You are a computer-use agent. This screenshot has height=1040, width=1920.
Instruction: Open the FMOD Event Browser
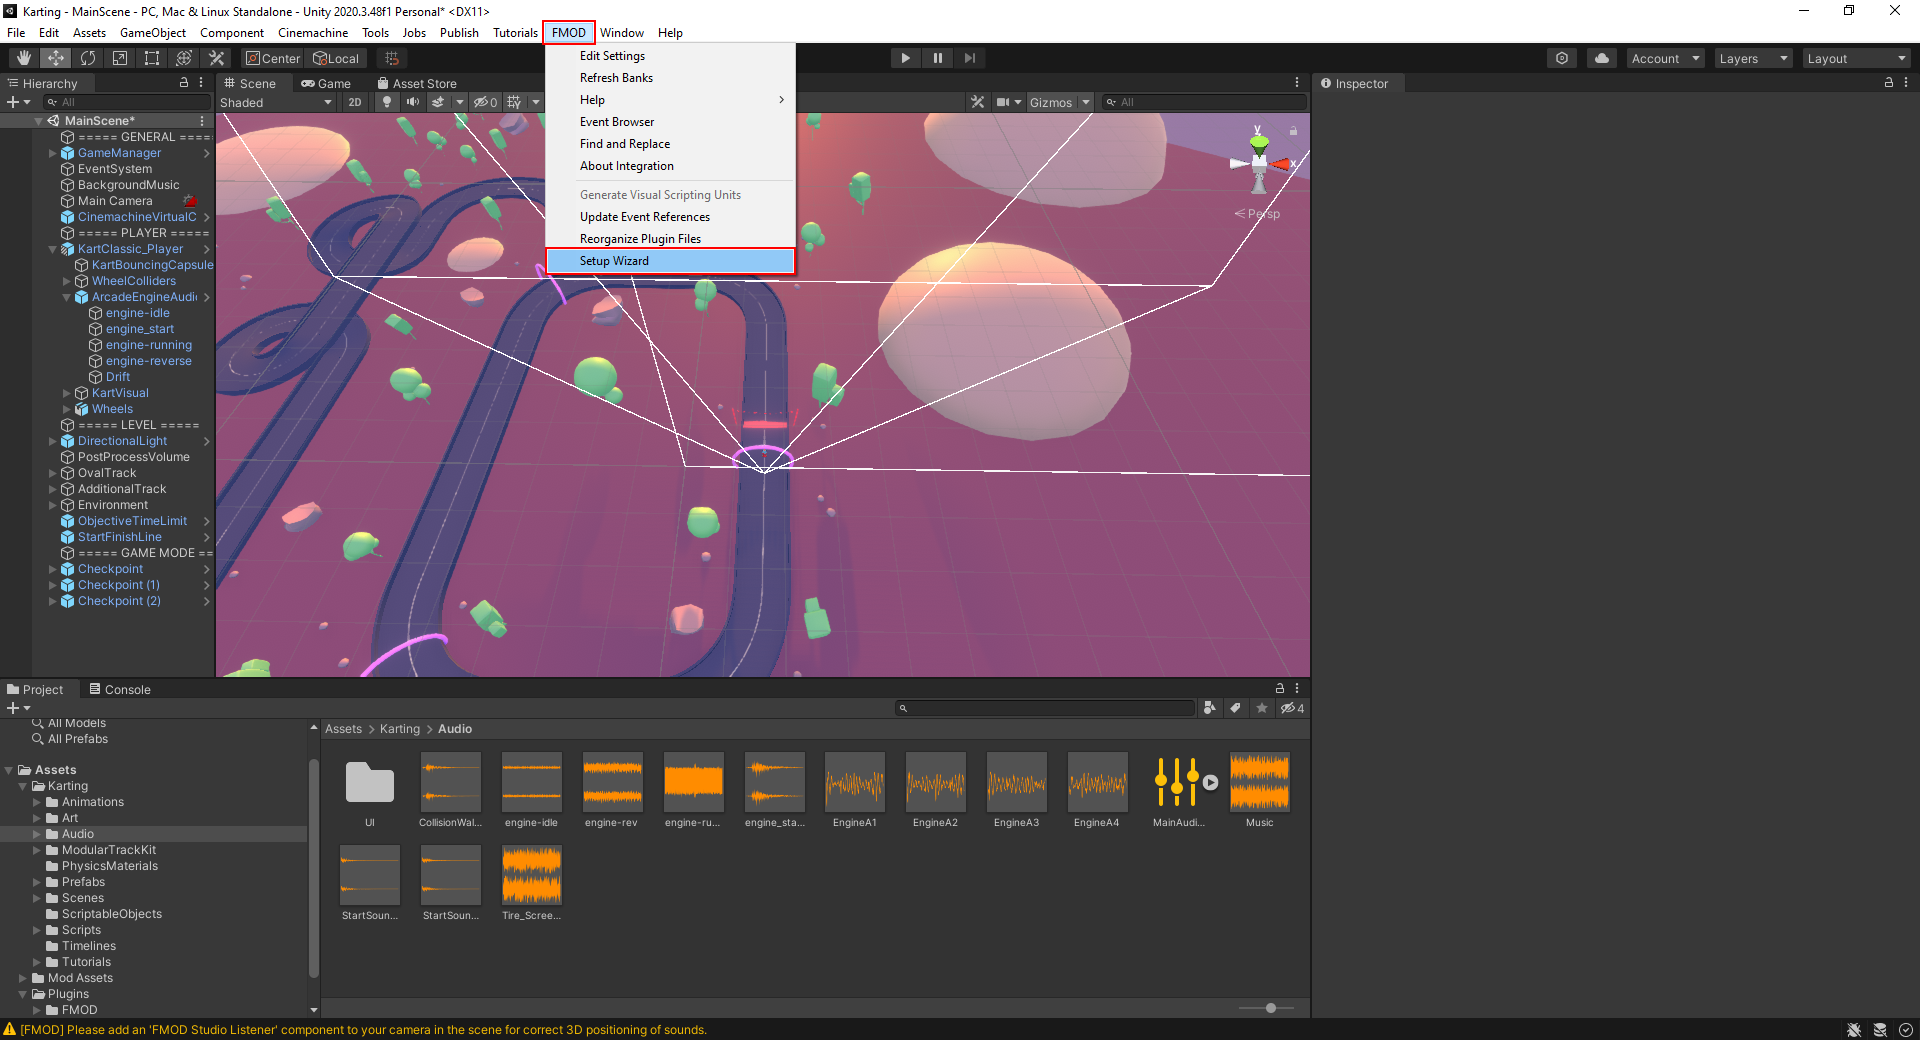(x=670, y=122)
